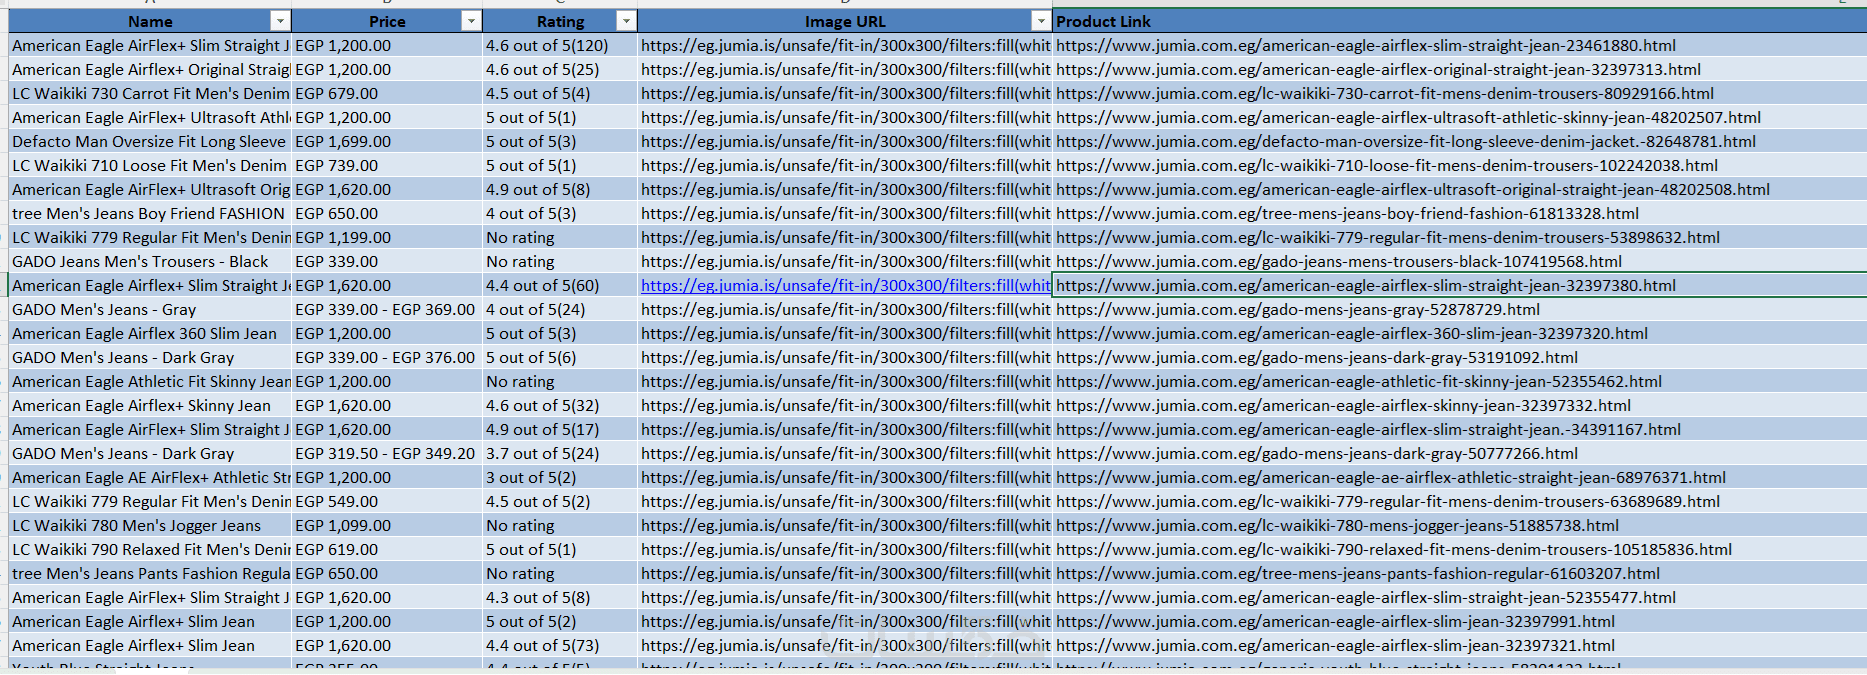The image size is (1867, 675).
Task: Select rating cell "3.7 out of 5(24)"
Action: click(560, 453)
